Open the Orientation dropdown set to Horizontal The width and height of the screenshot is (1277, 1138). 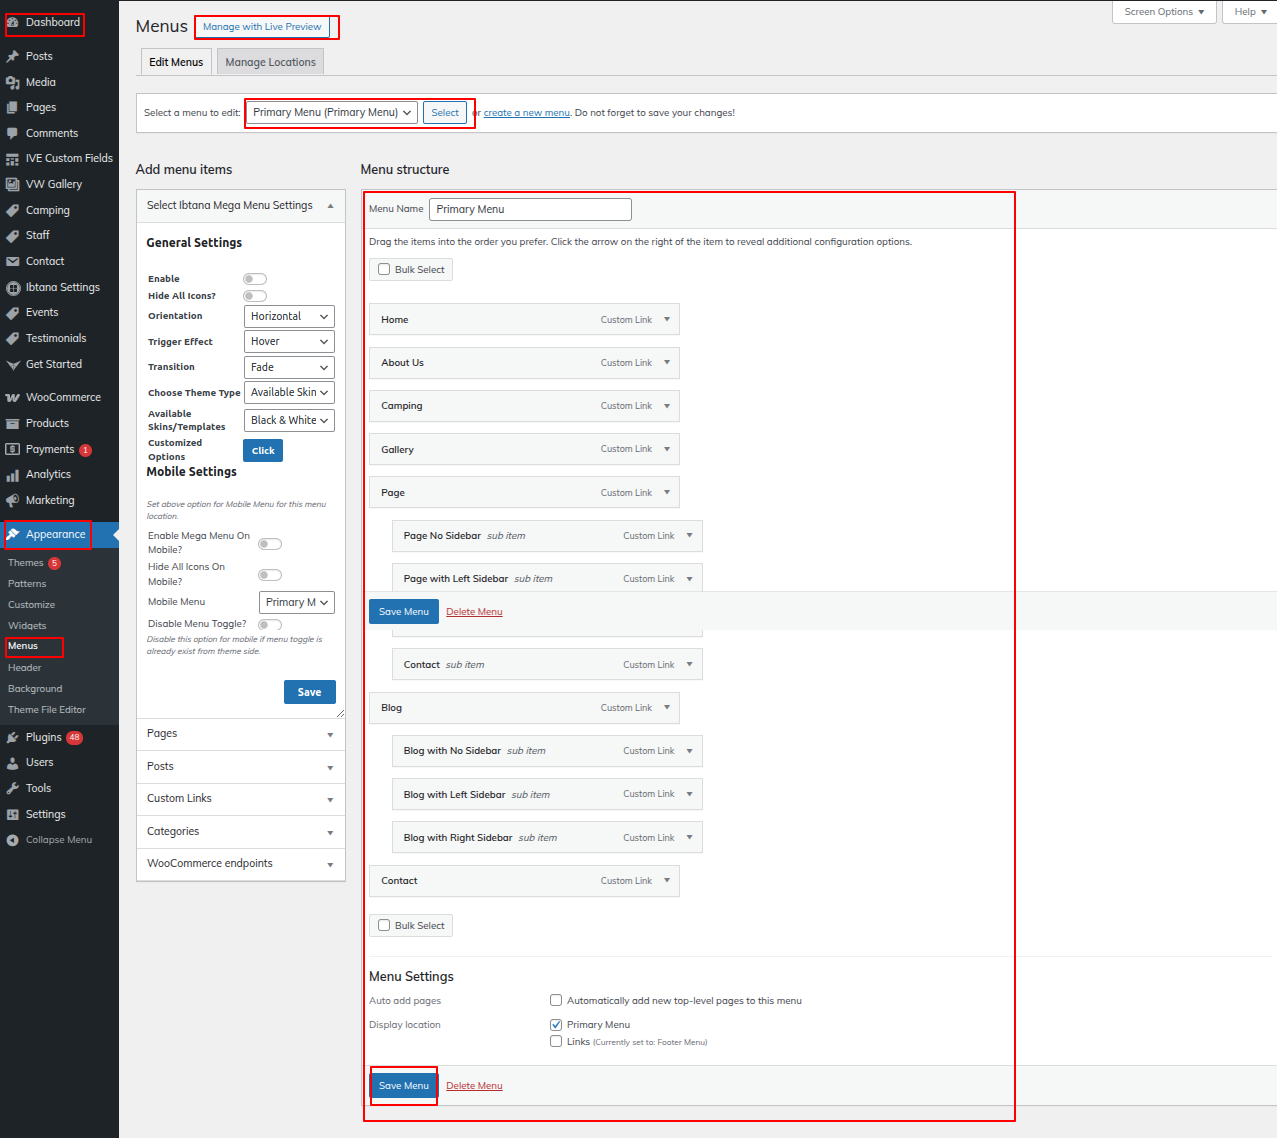click(x=289, y=316)
